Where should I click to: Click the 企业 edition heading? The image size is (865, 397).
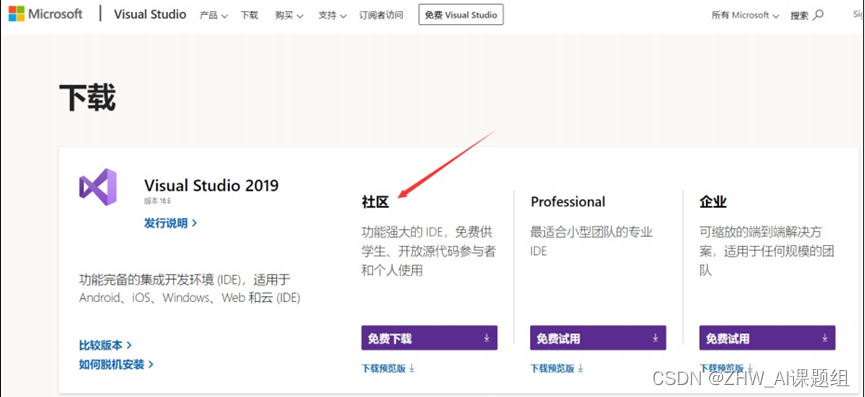pyautogui.click(x=713, y=202)
